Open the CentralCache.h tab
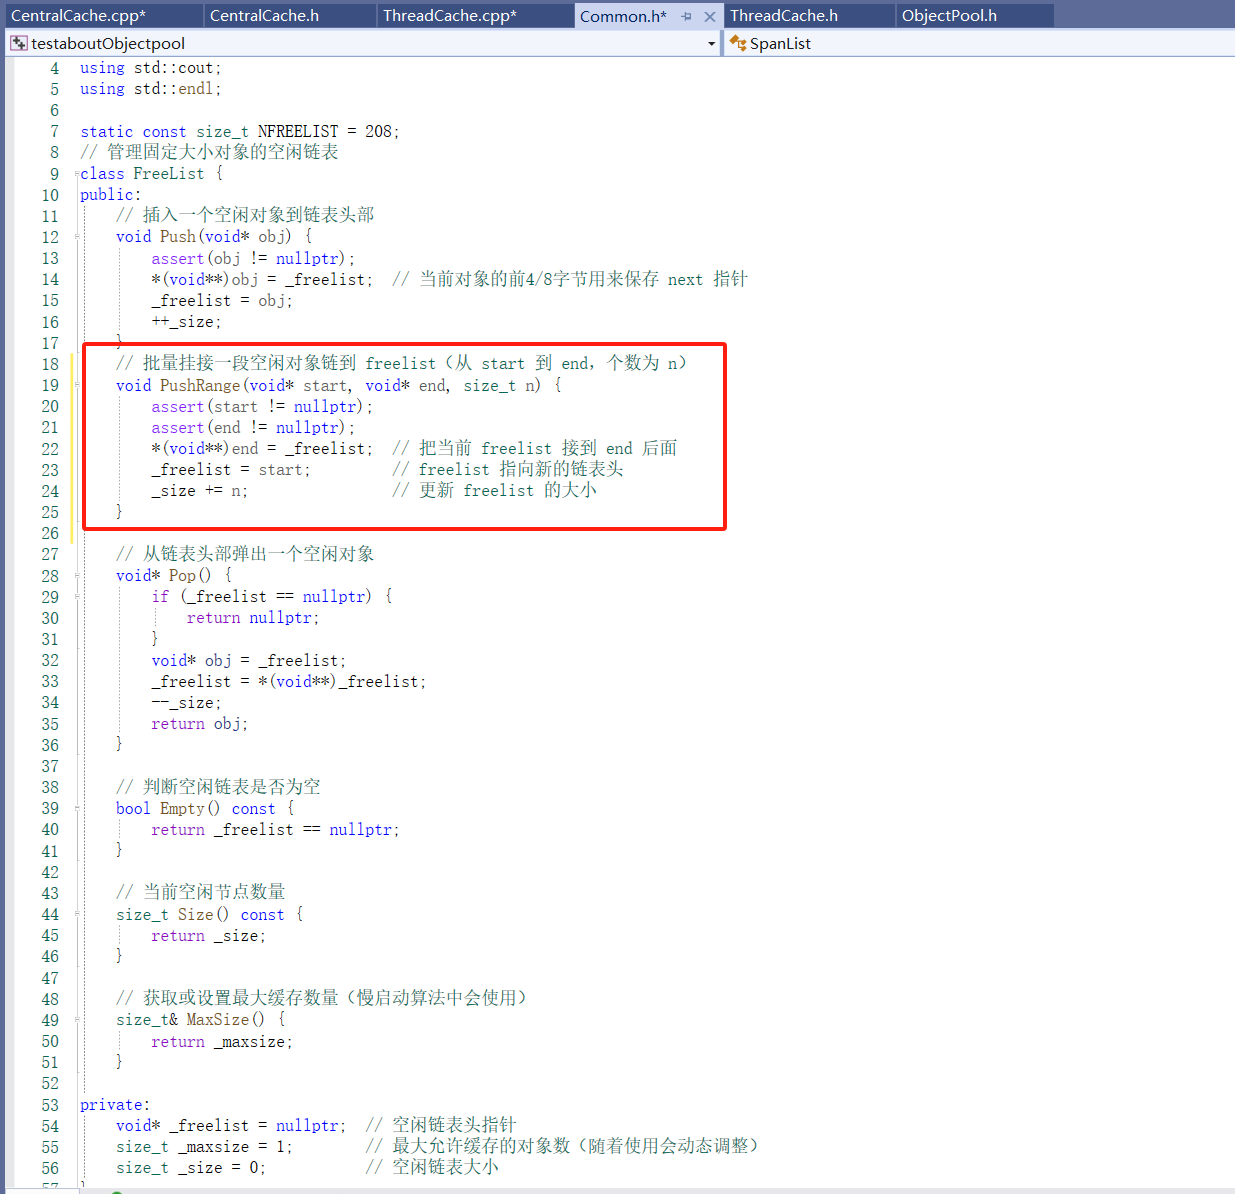Viewport: 1235px width, 1194px height. point(264,15)
